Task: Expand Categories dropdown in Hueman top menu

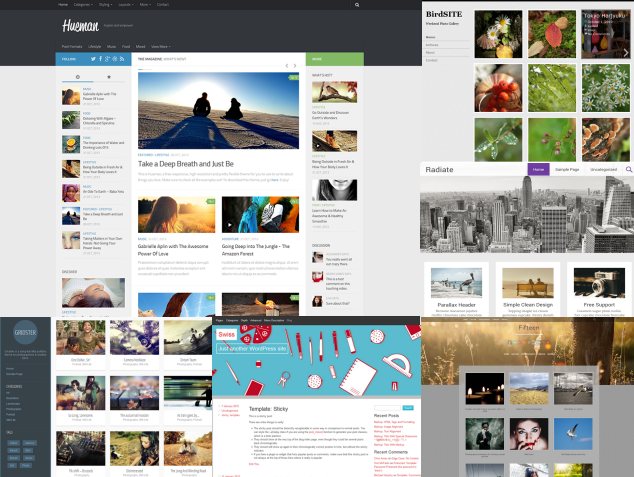Action: [83, 5]
